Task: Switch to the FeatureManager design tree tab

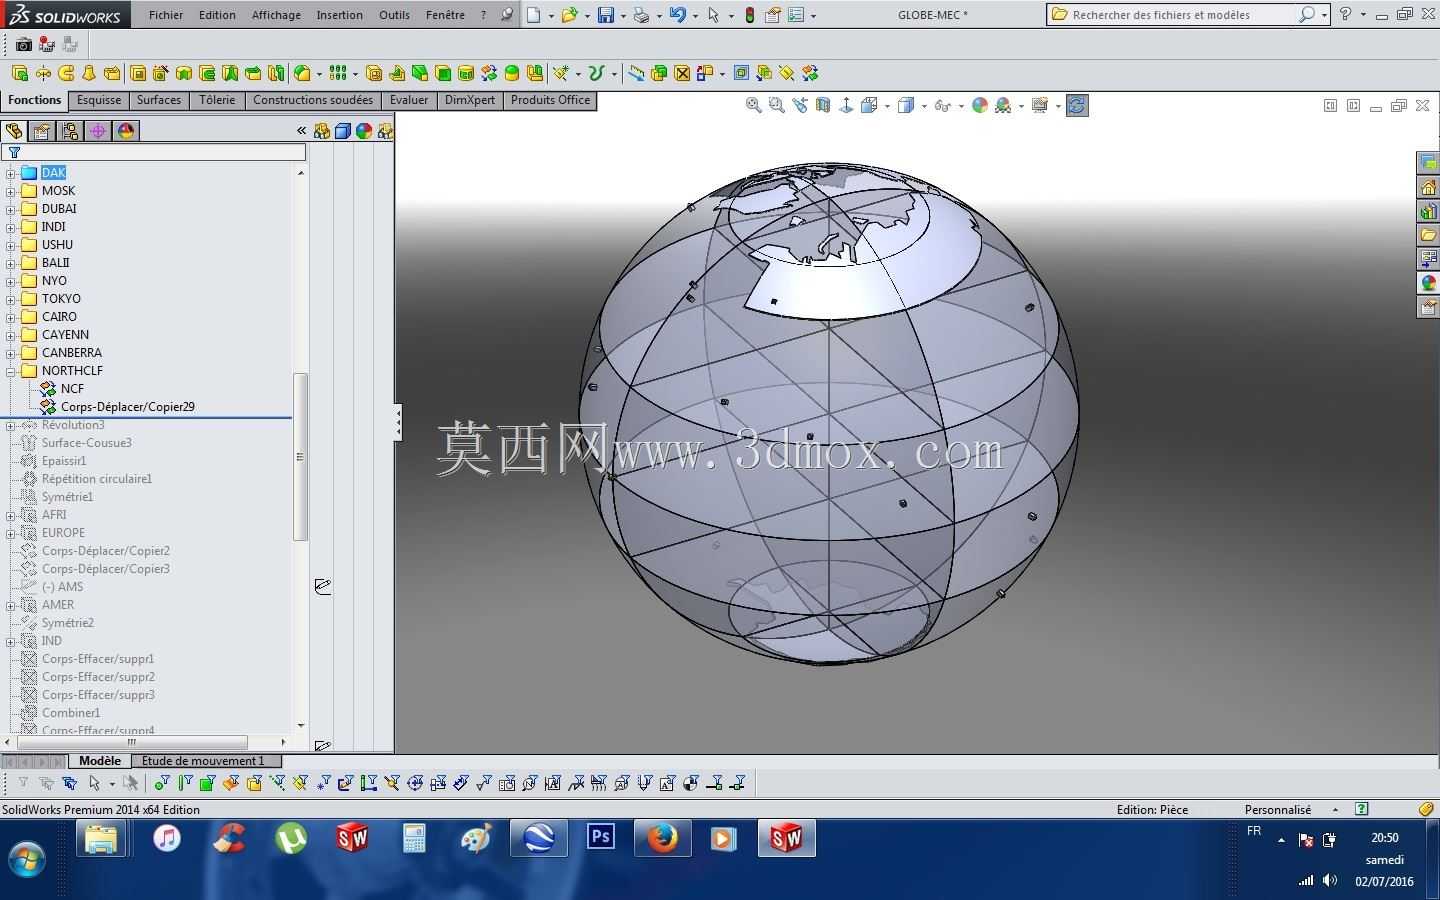Action: coord(14,131)
